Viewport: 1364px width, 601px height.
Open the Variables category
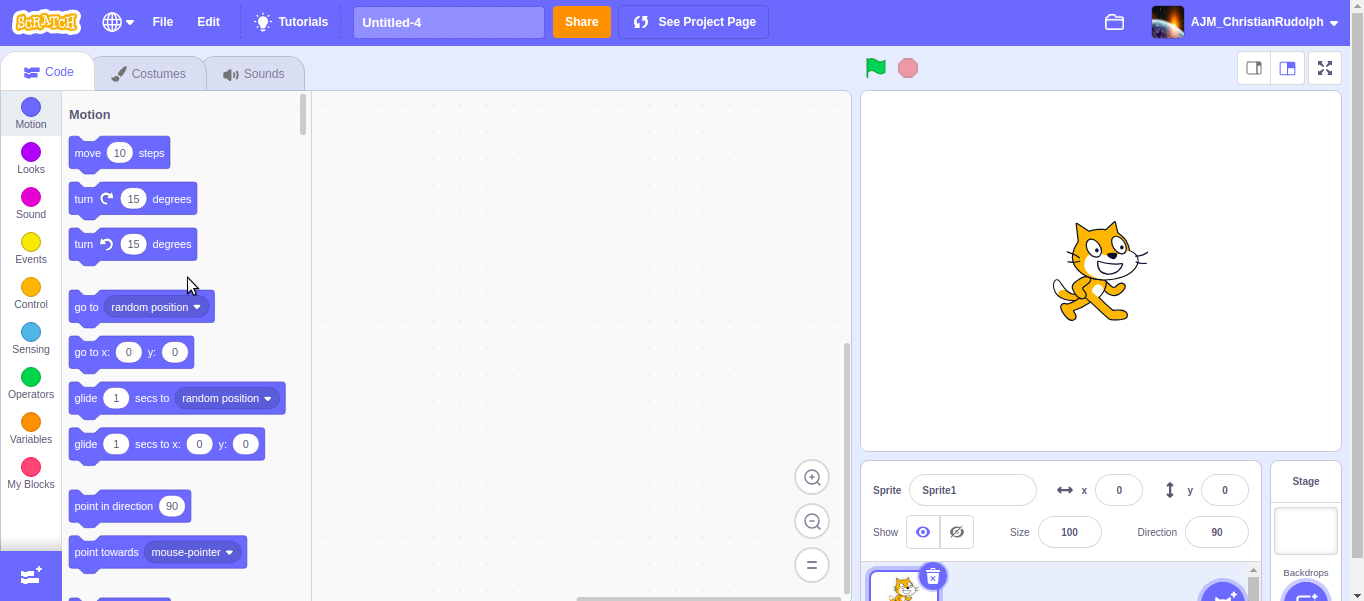click(x=30, y=428)
